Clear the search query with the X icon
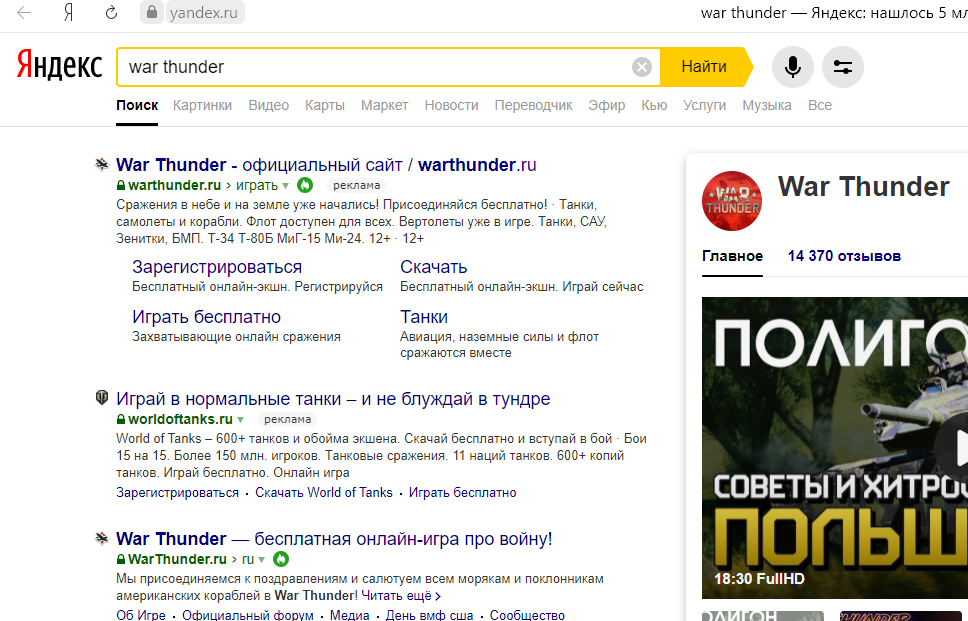The width and height of the screenshot is (968, 621). coord(641,67)
